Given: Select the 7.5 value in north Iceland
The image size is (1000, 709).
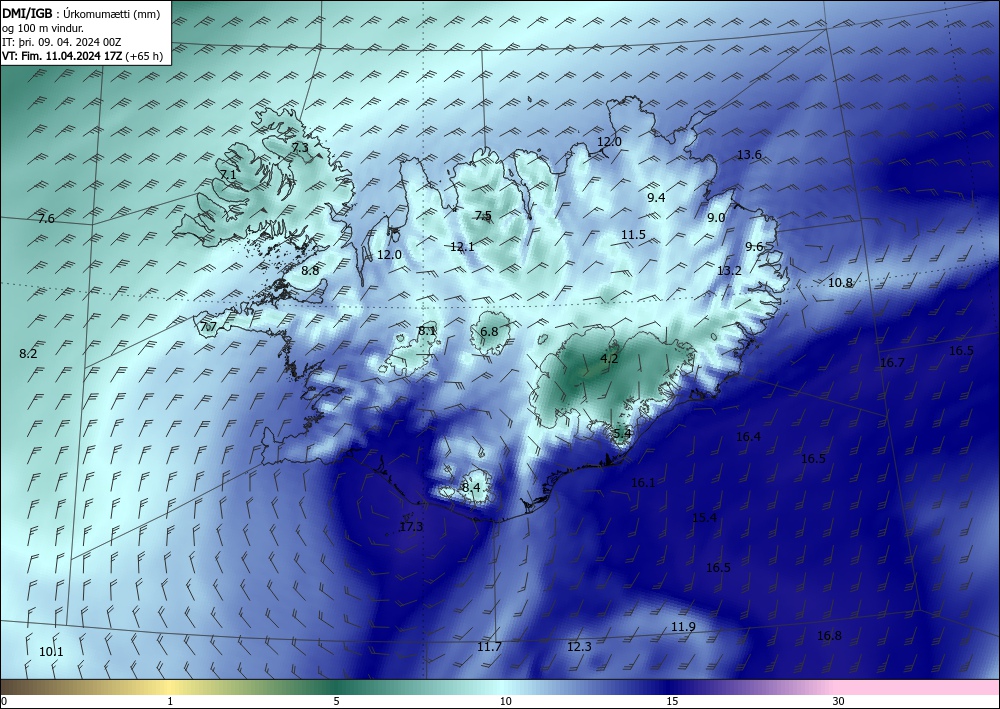Looking at the screenshot, I should [483, 216].
